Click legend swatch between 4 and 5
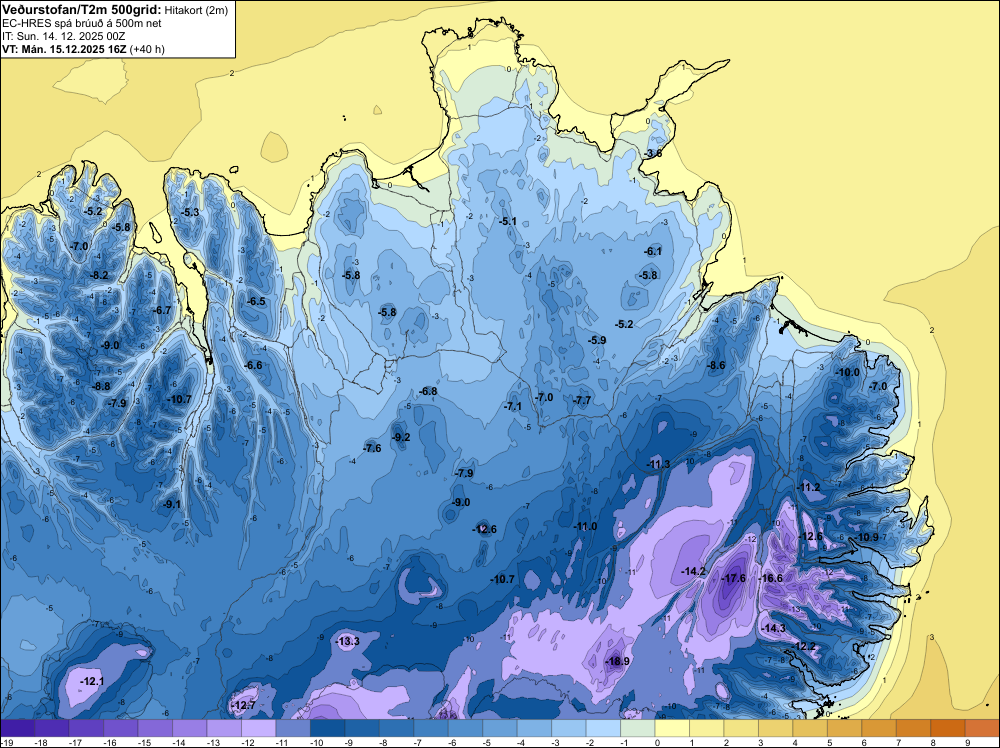Viewport: 1000px width, 748px height. tap(810, 728)
